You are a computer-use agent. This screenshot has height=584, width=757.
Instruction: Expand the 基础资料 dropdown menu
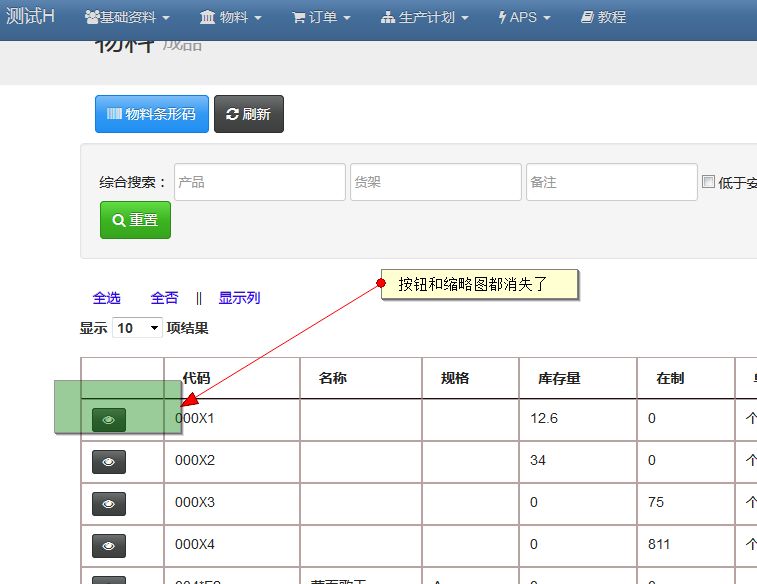[127, 18]
